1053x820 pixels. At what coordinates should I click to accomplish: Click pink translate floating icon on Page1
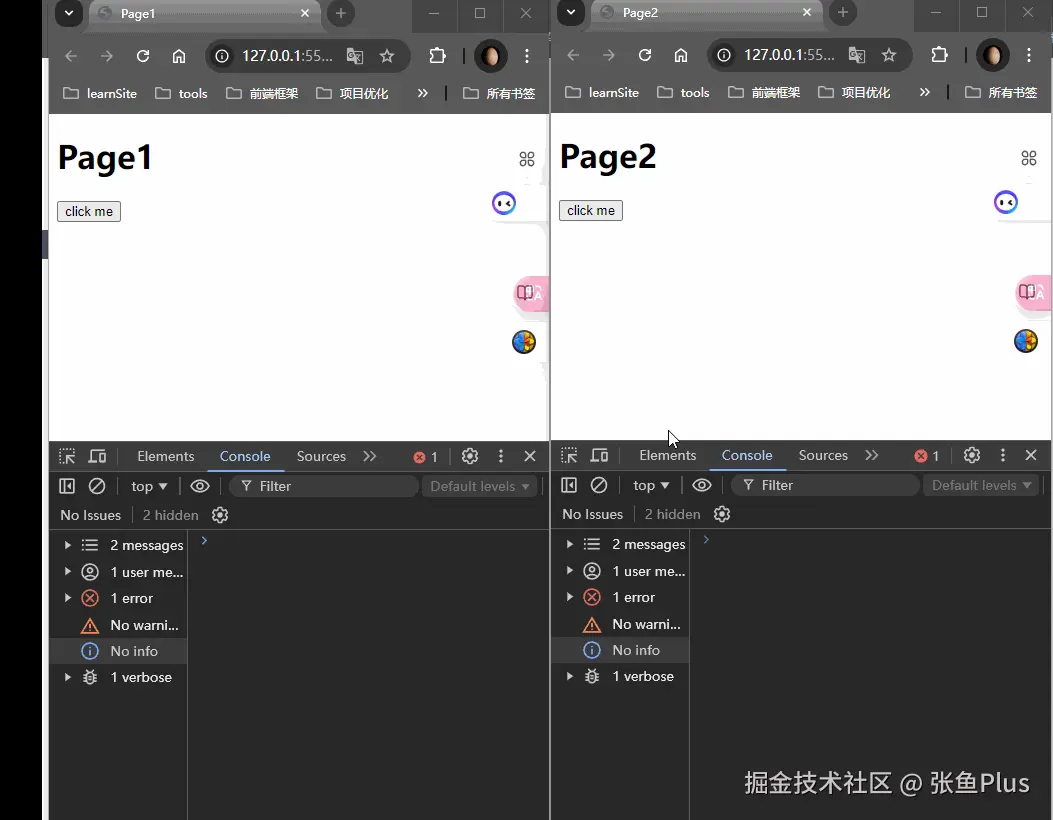(531, 293)
